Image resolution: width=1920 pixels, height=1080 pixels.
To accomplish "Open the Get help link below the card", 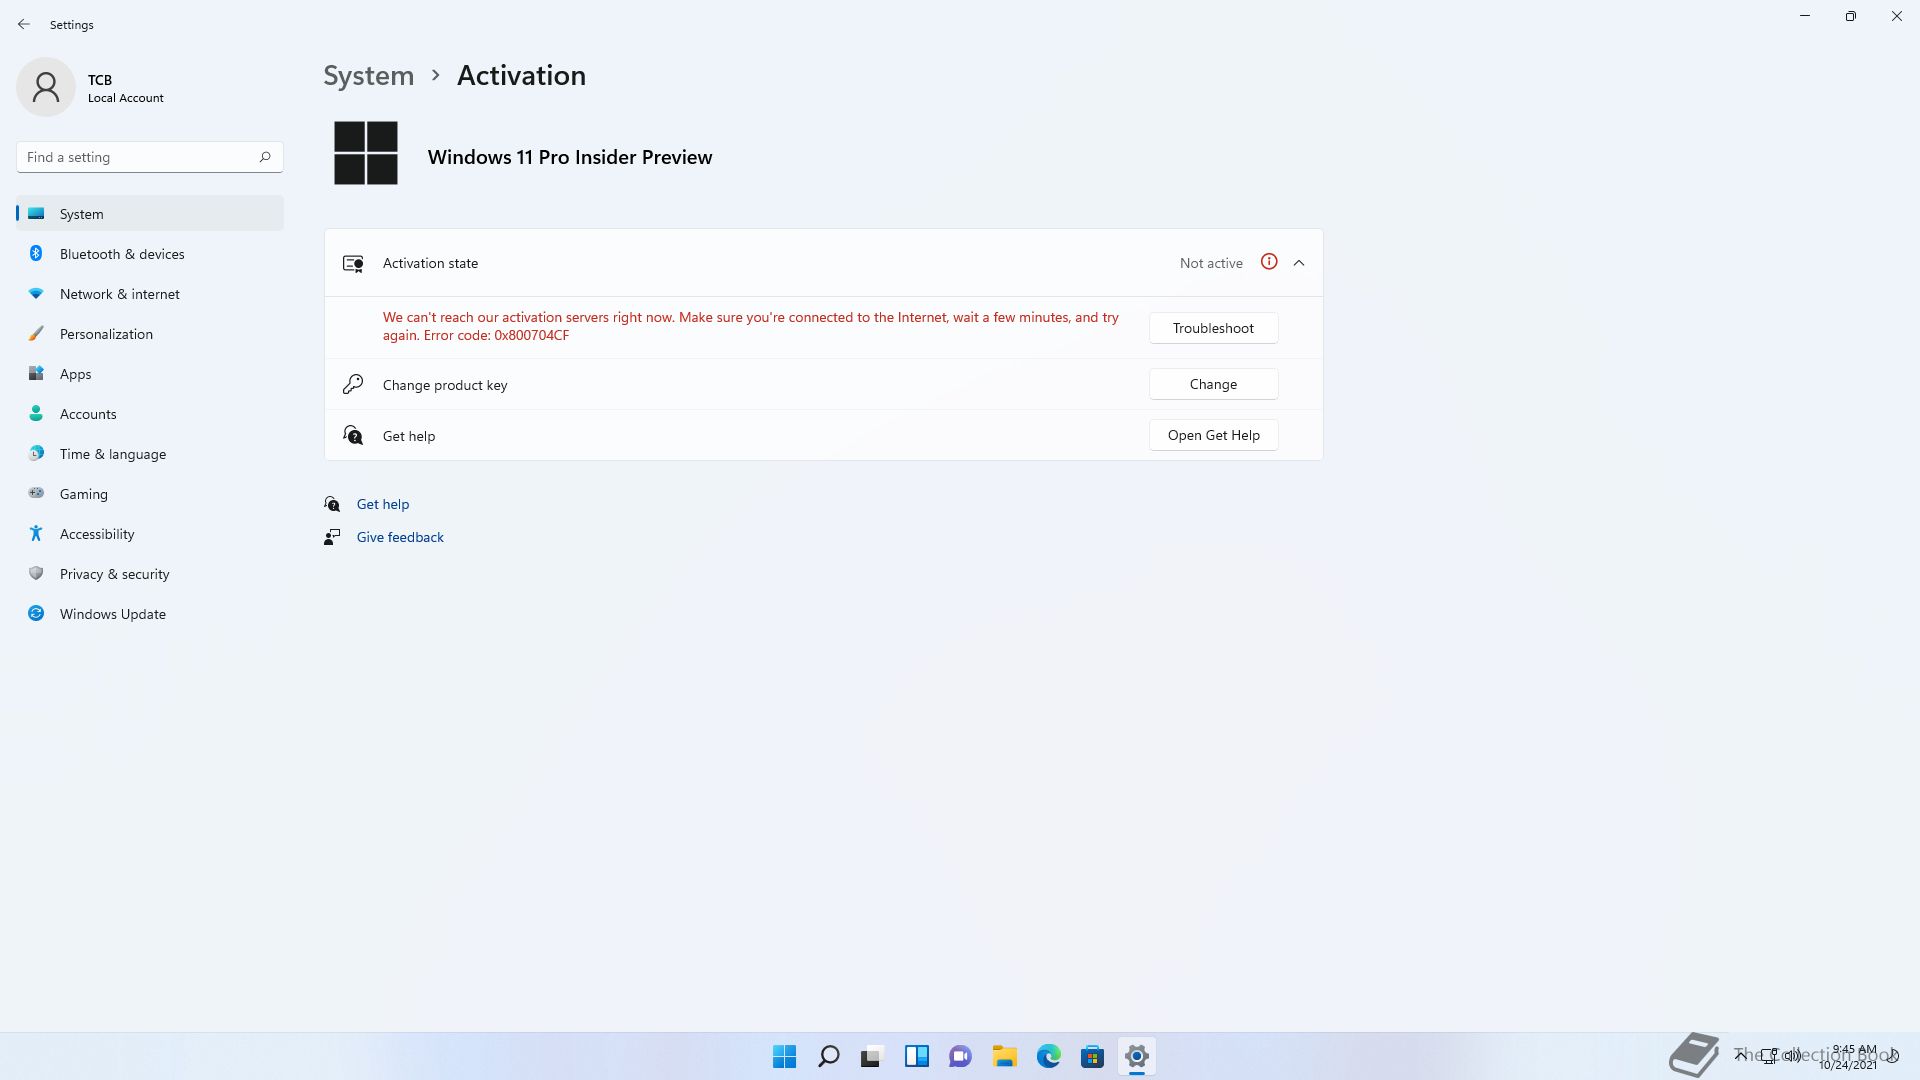I will pyautogui.click(x=383, y=504).
